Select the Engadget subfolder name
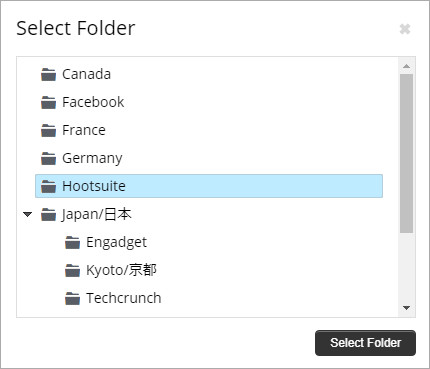The height and width of the screenshot is (369, 430). [x=116, y=242]
